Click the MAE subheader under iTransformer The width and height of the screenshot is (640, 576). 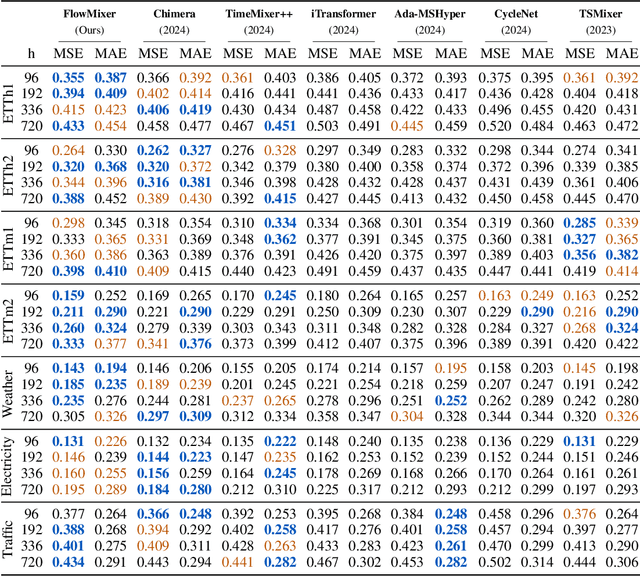(365, 53)
